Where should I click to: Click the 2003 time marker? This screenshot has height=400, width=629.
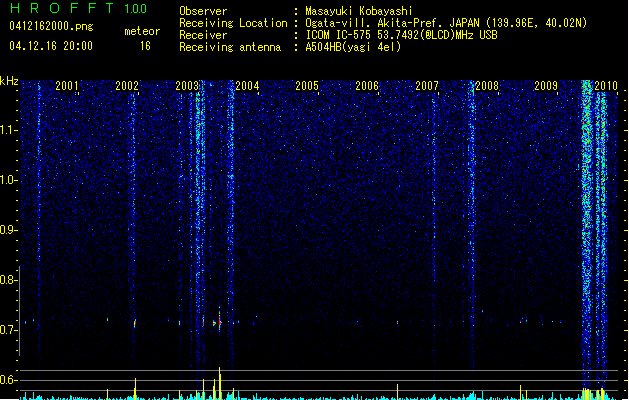[187, 85]
